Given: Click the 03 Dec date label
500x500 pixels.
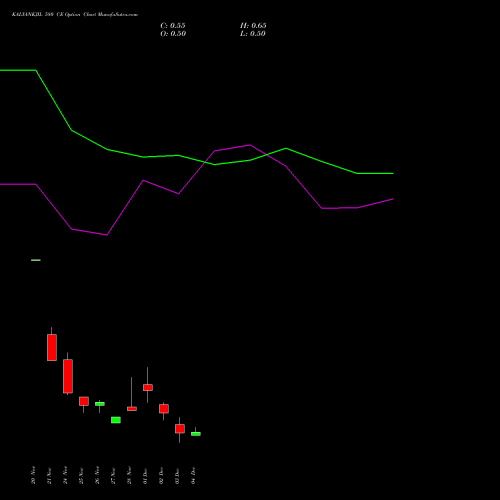Looking at the screenshot, I should [177, 475].
